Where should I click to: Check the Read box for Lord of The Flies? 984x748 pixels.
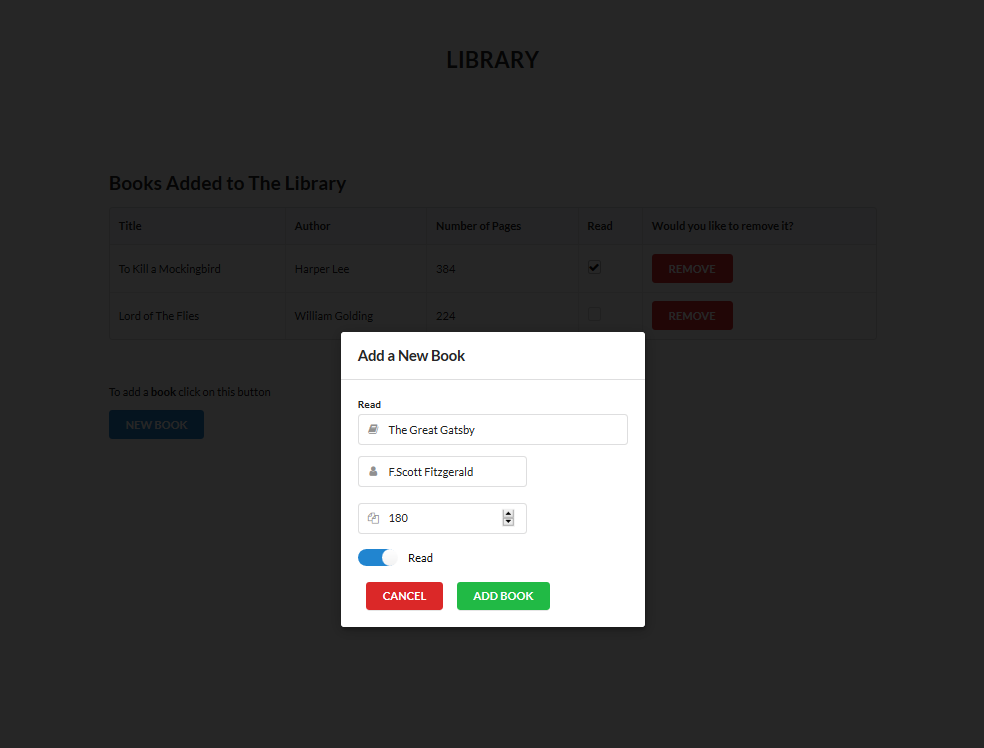pos(594,314)
